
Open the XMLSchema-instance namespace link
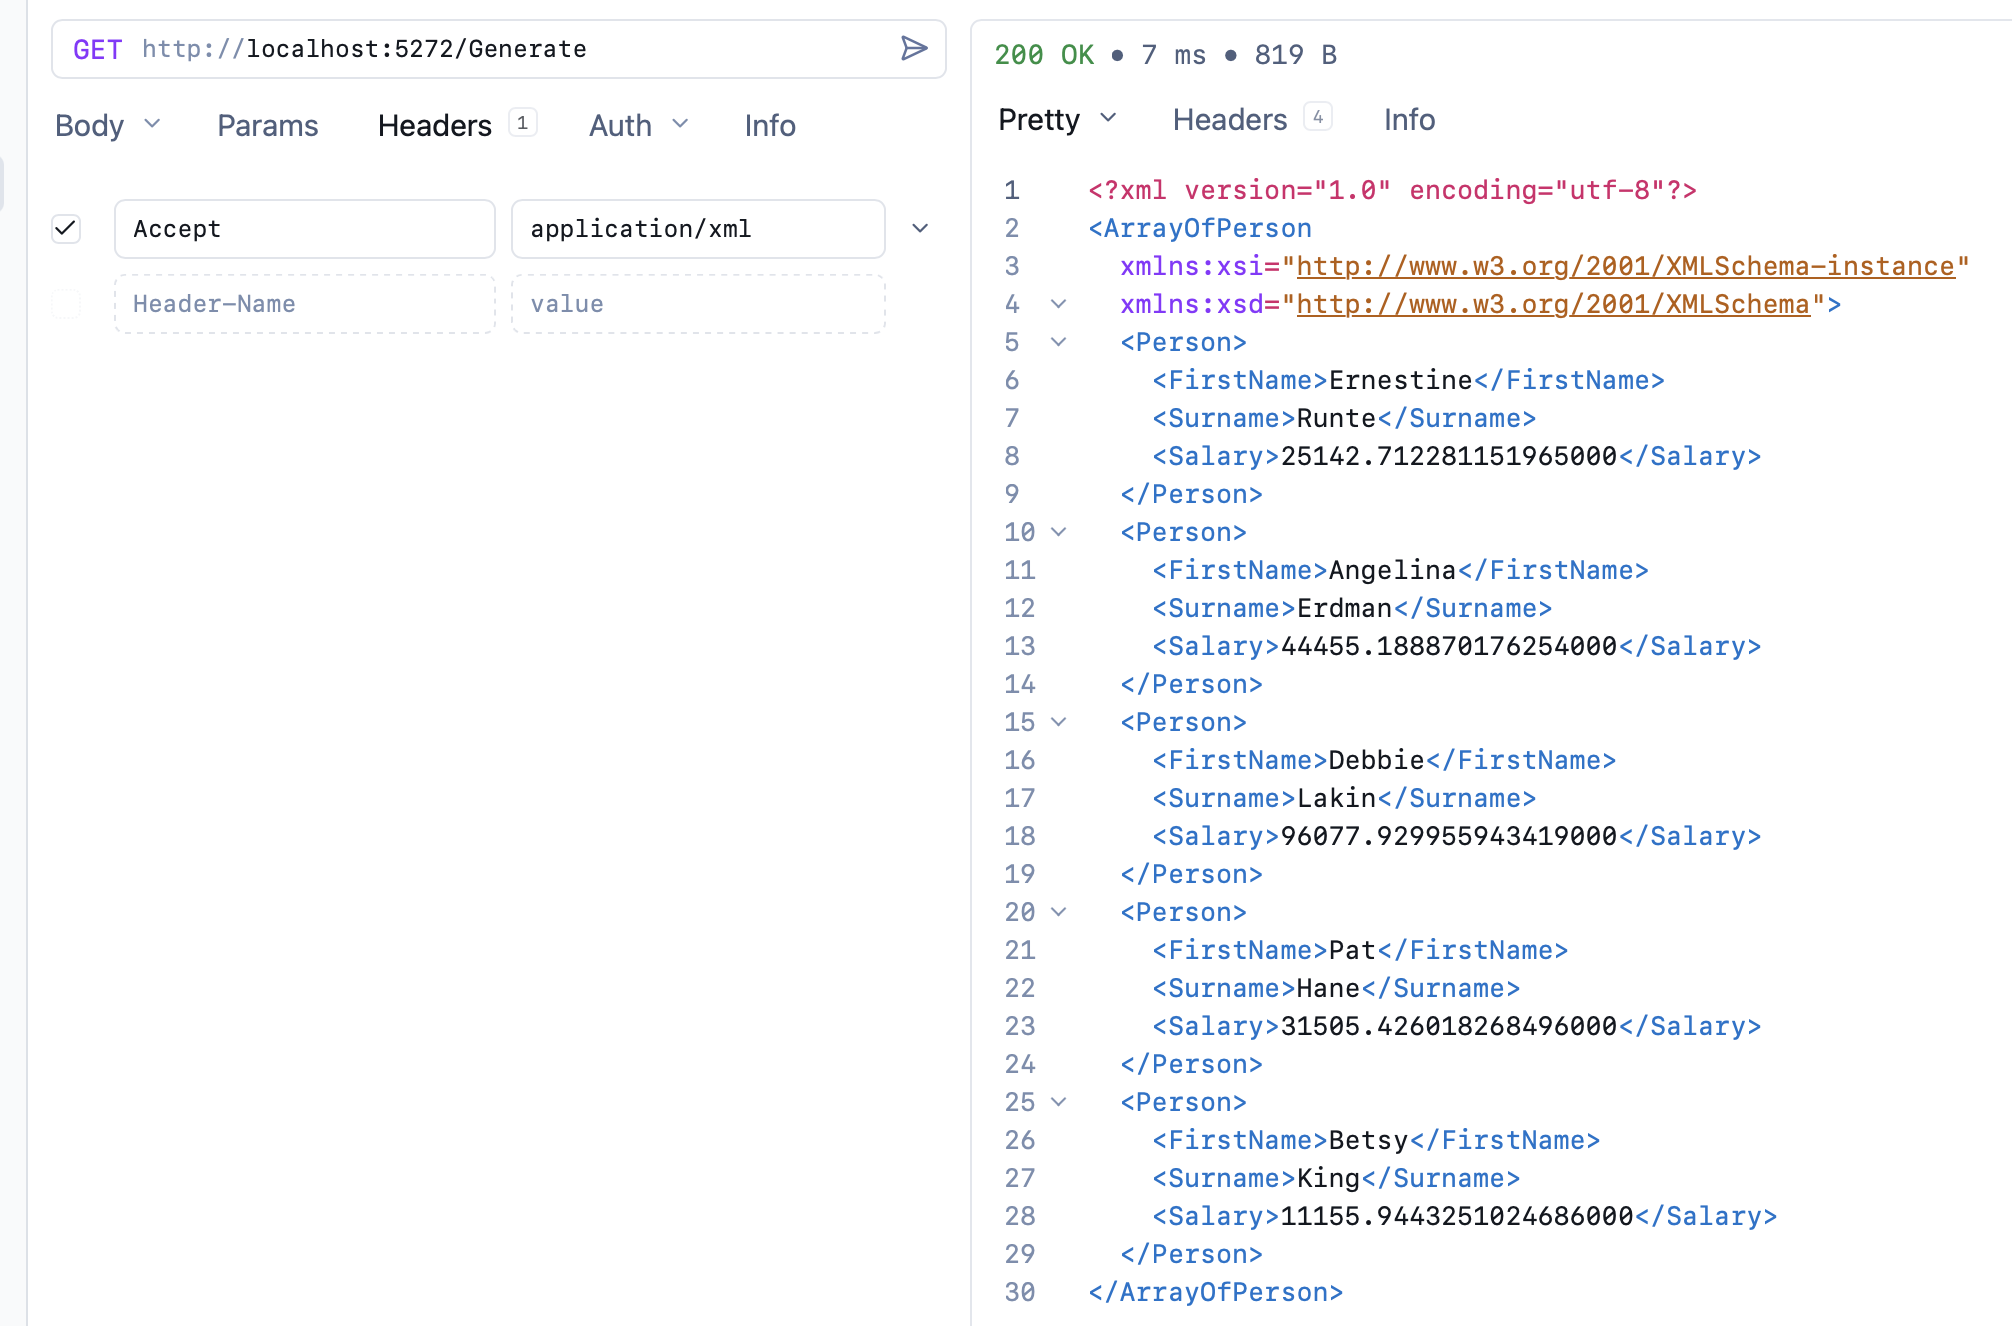tap(1625, 266)
